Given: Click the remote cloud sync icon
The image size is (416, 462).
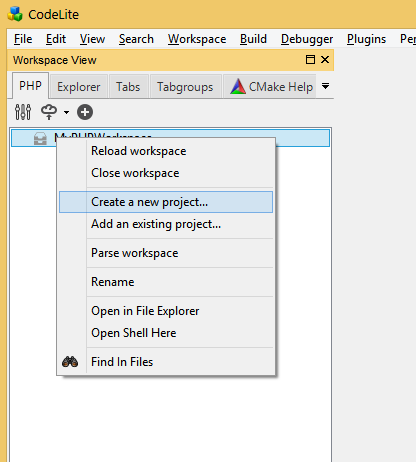Looking at the screenshot, I should [49, 112].
